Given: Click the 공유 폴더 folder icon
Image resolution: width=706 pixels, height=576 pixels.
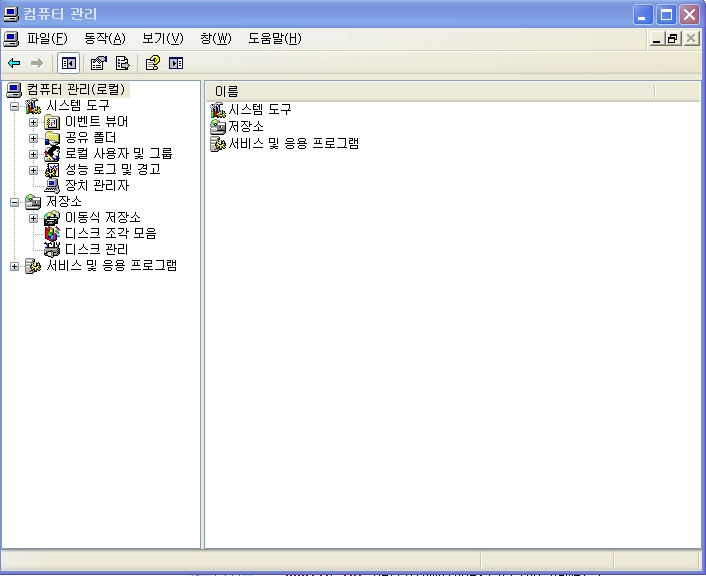Looking at the screenshot, I should pos(52,138).
